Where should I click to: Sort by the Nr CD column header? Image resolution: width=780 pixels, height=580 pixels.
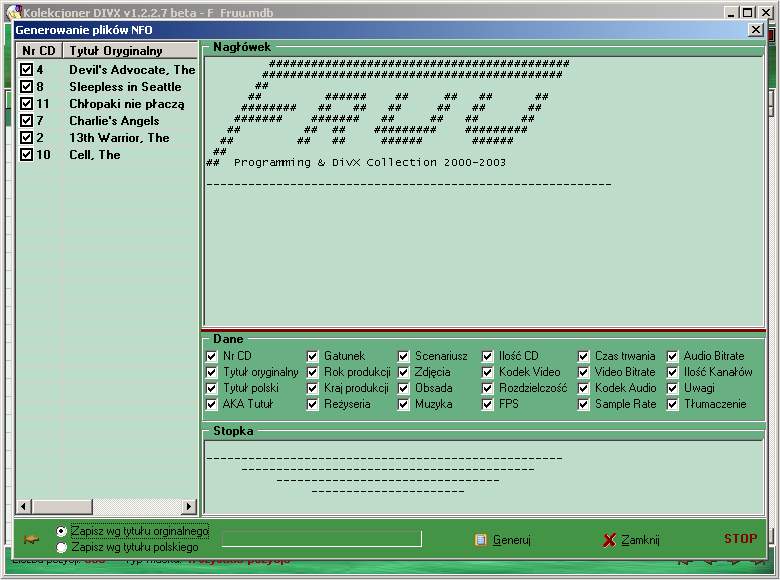click(x=38, y=51)
